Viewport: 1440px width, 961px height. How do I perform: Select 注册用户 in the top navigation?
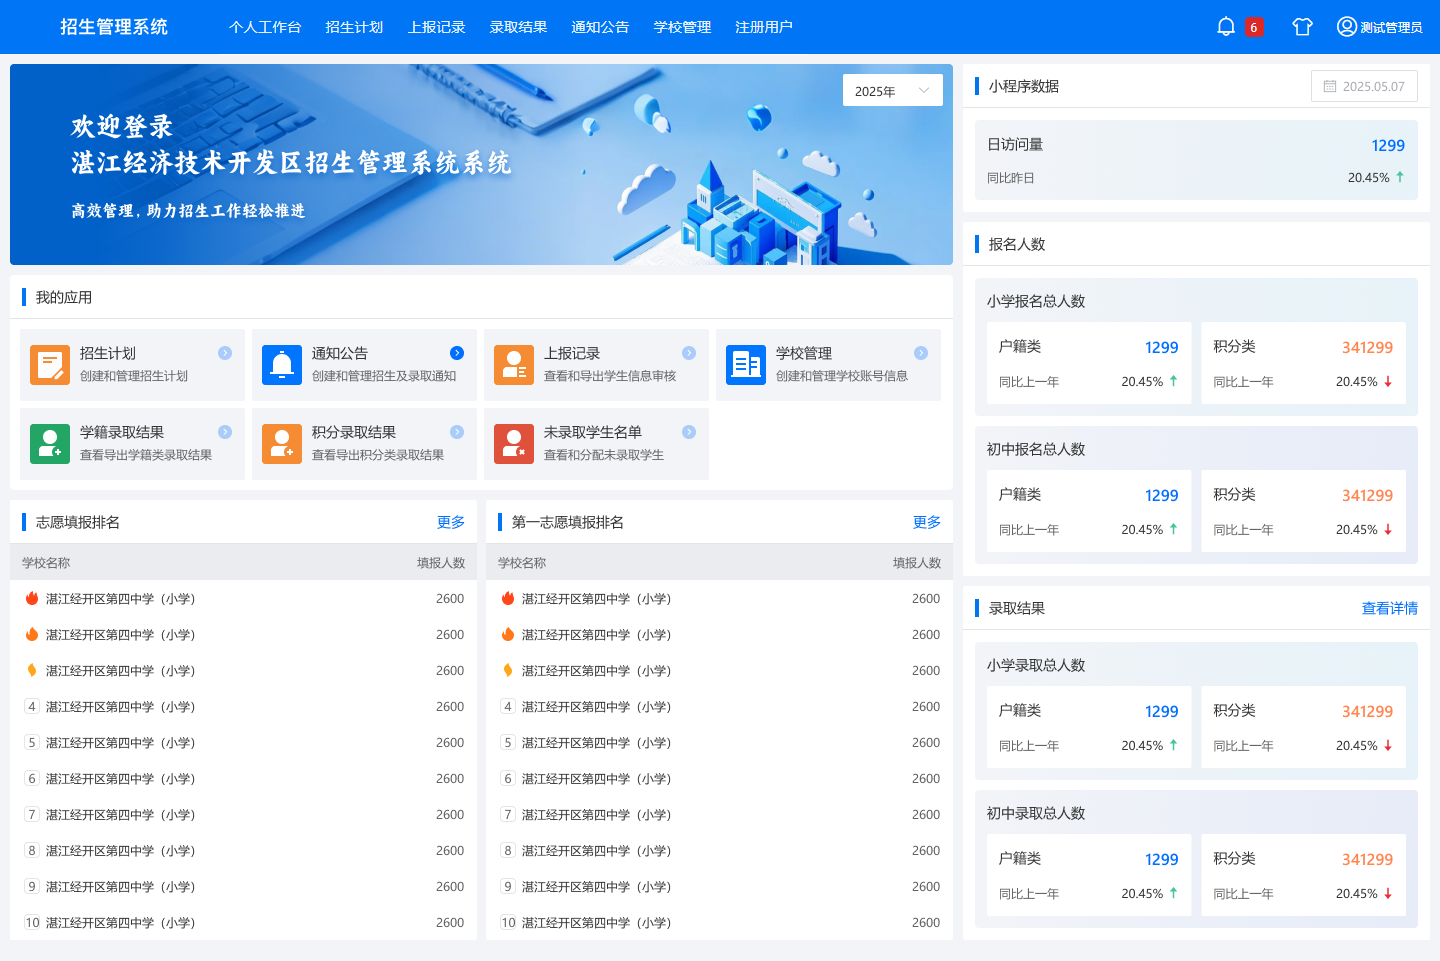[763, 27]
